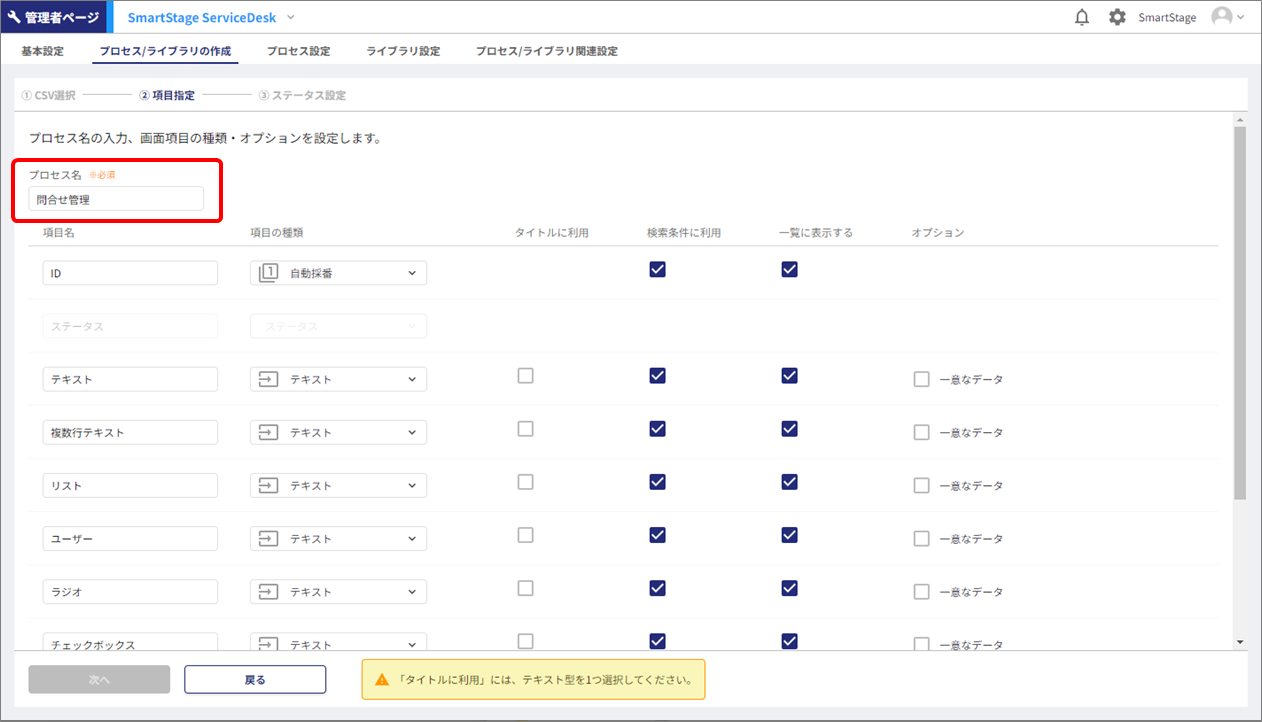The width and height of the screenshot is (1262, 722).
Task: Click the wrench icon beside 管理者ページ
Action: (14, 17)
